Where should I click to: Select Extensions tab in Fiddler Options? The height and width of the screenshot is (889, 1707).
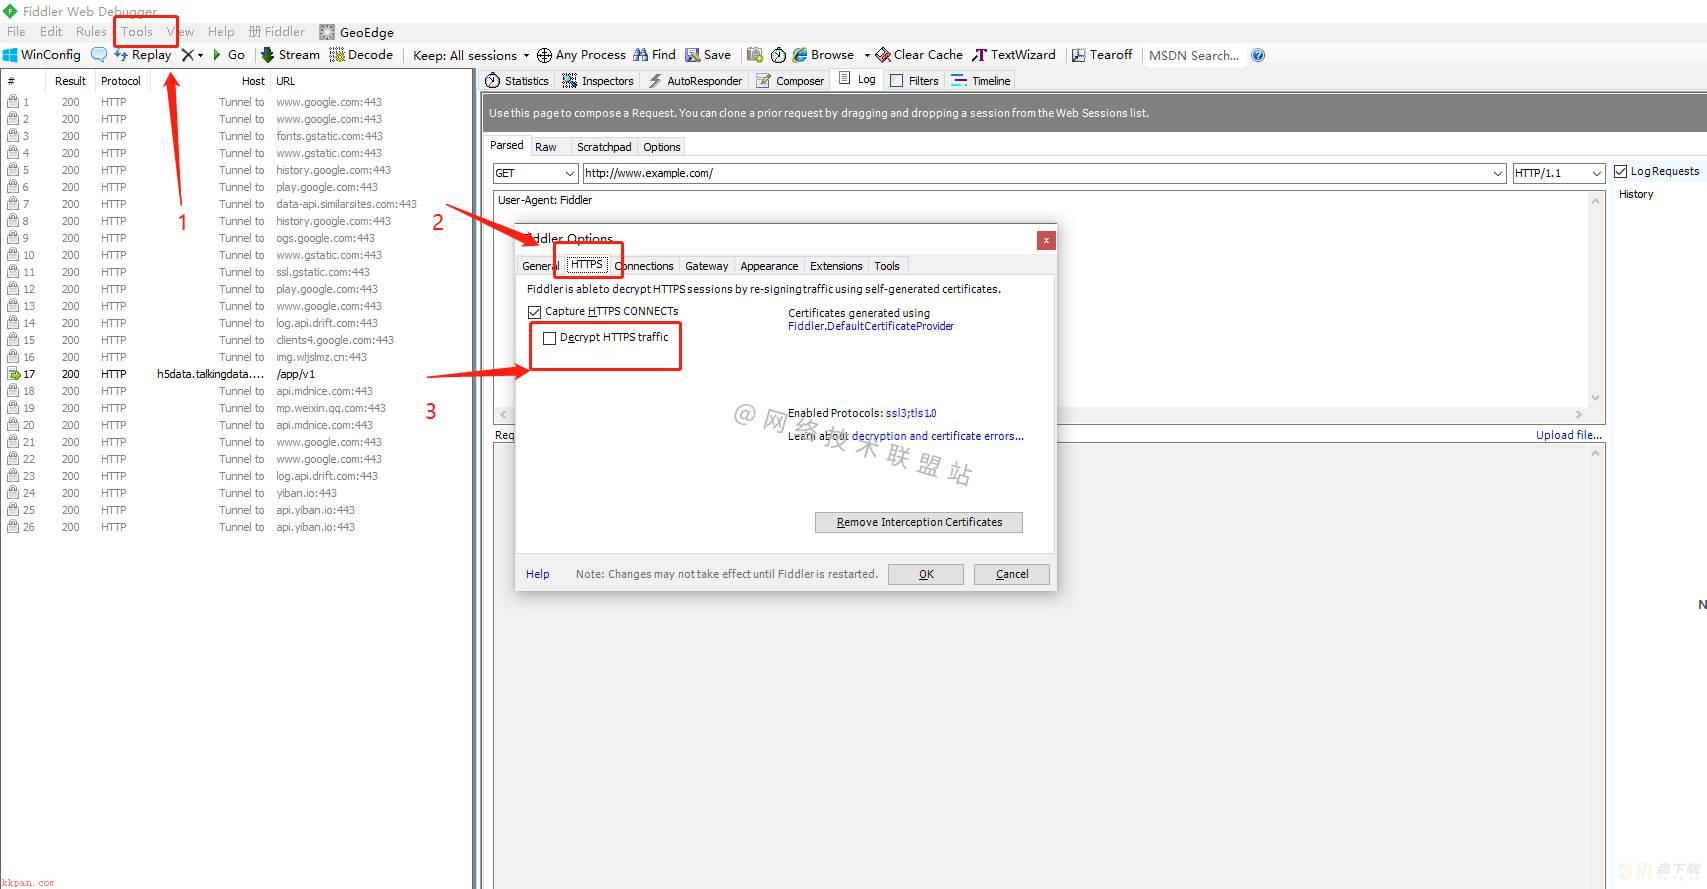836,266
